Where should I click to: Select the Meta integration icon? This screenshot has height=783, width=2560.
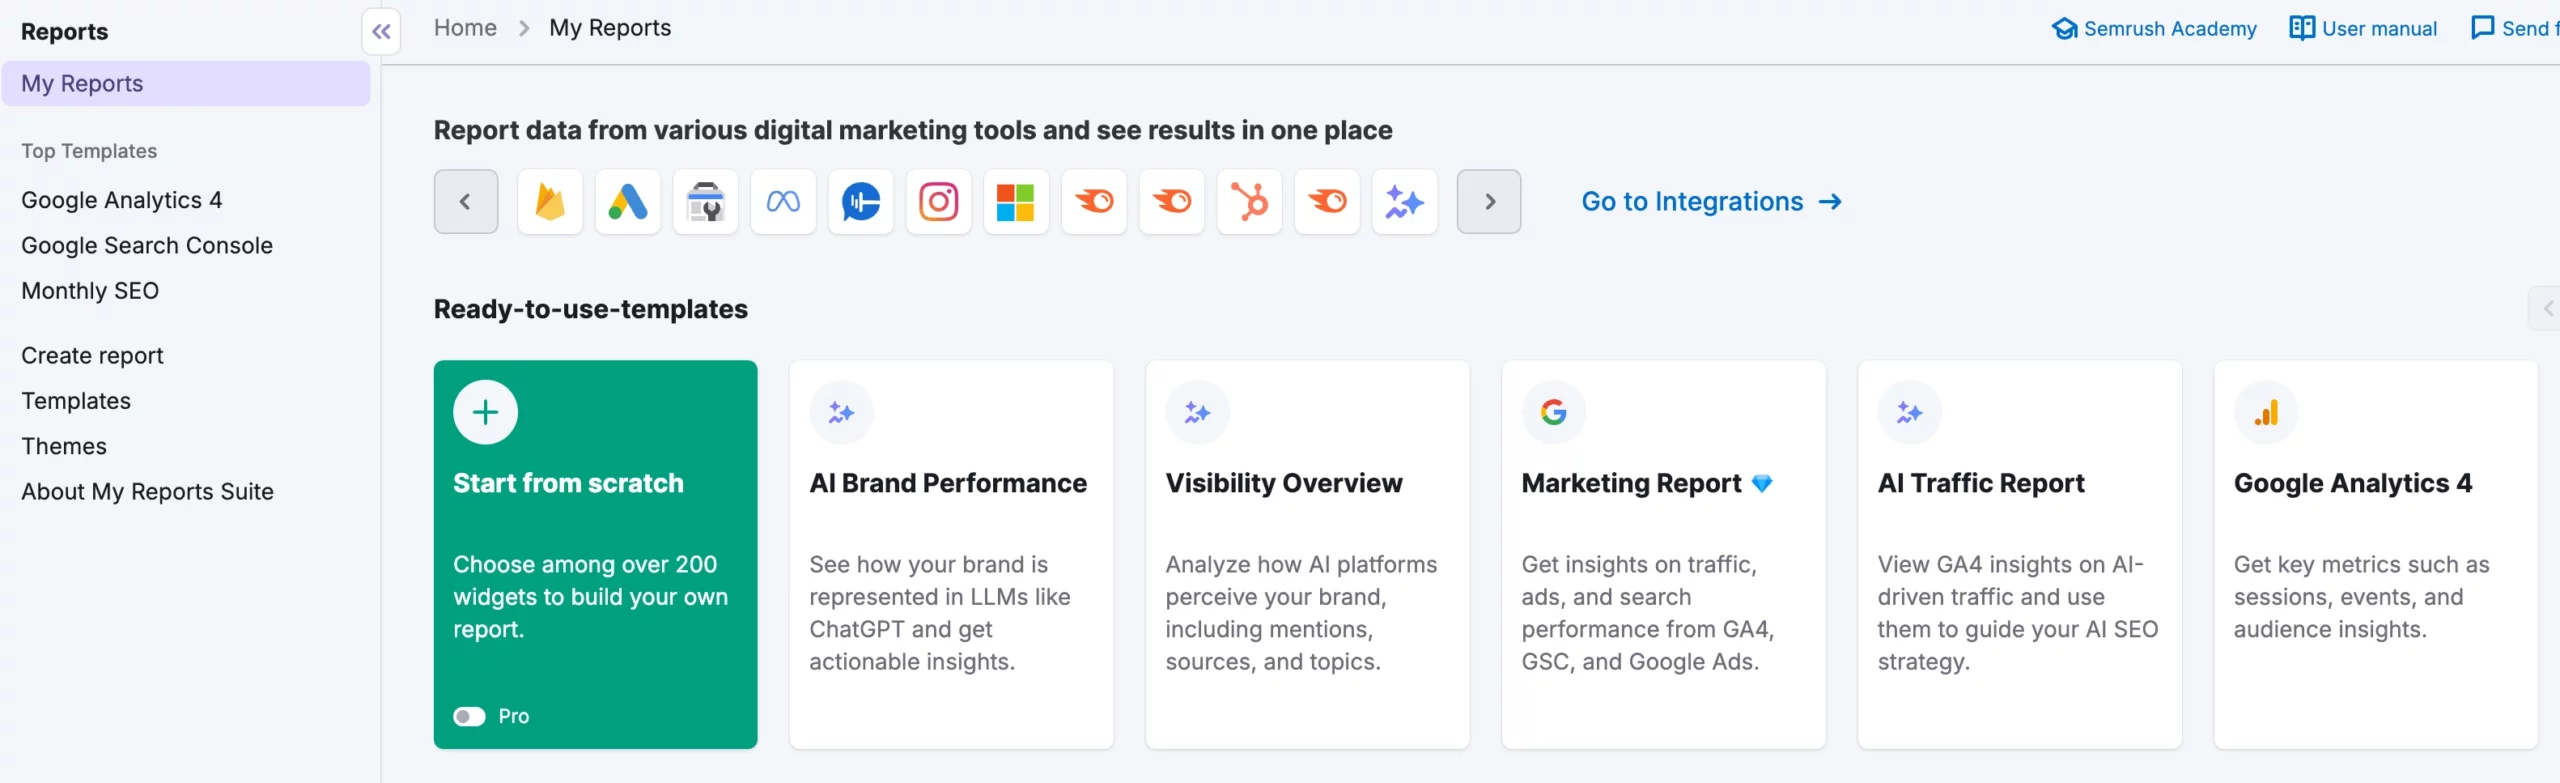783,202
